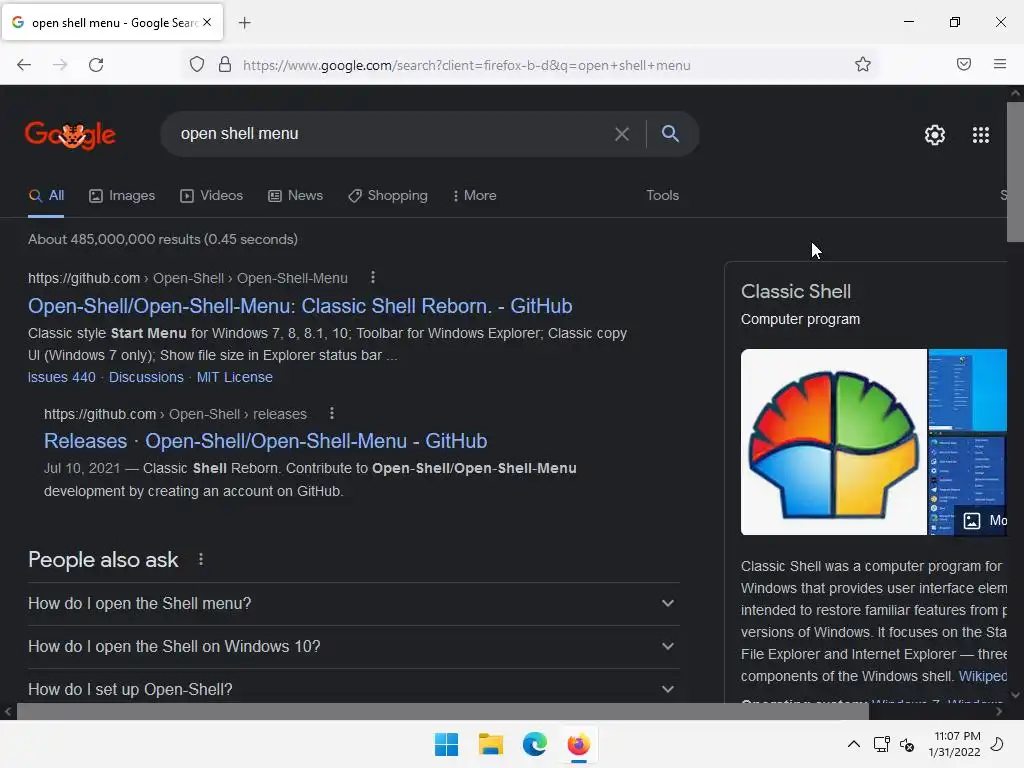Click the horizontal scrollbar right arrow
Screen dimensions: 1024x768
[999, 711]
